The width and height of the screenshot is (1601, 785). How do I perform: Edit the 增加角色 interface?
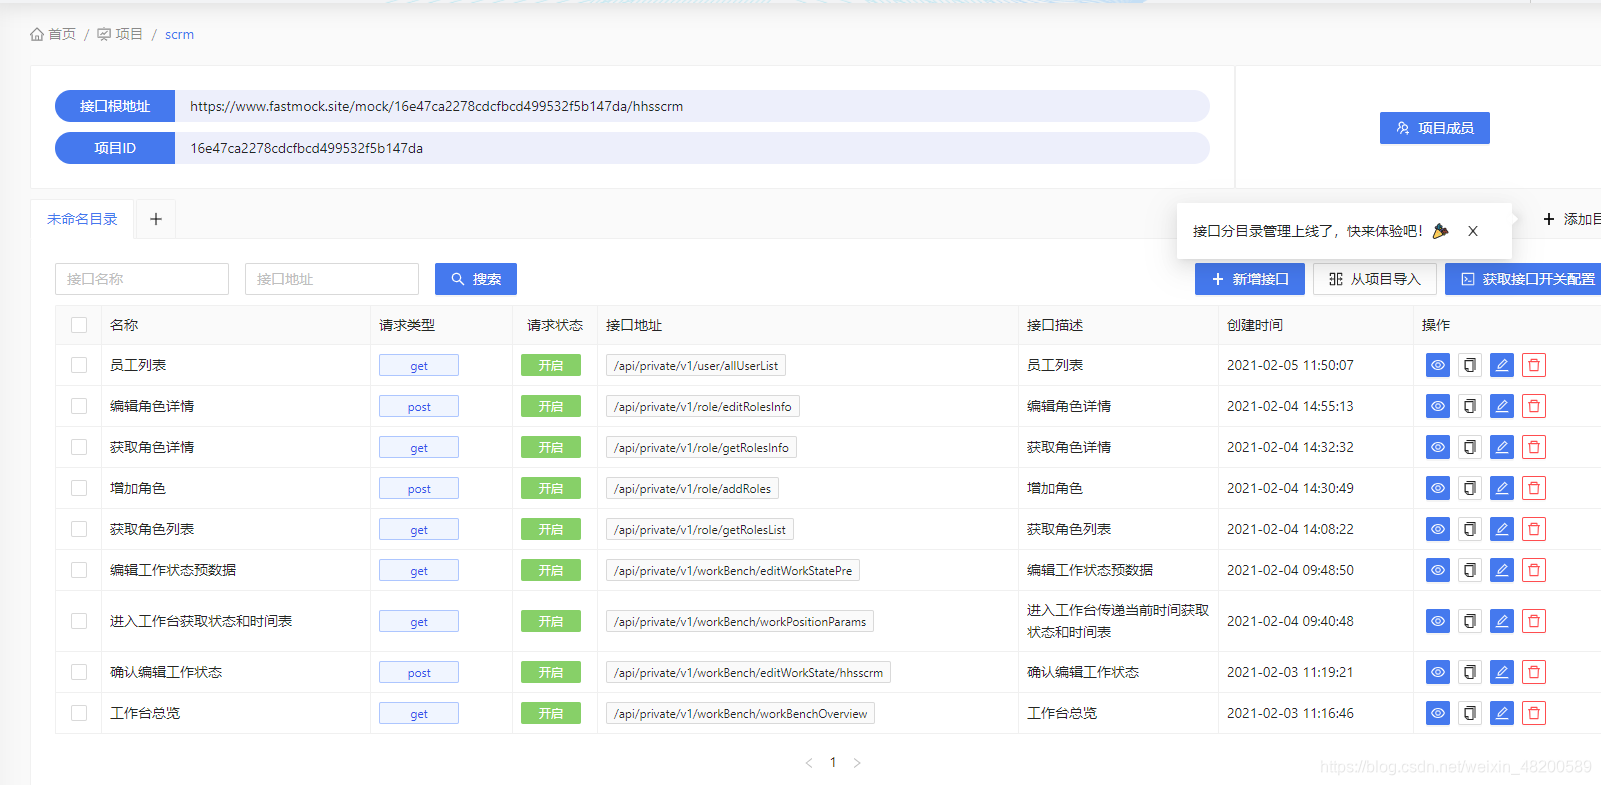(x=1501, y=488)
